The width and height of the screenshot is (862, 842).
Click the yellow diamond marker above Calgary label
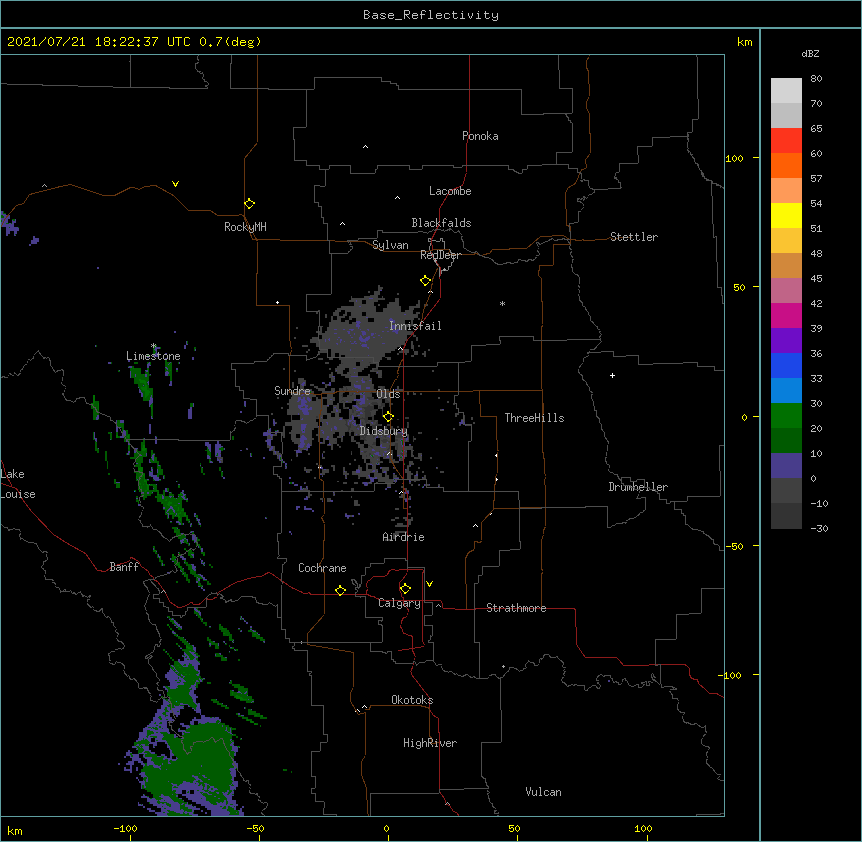click(x=405, y=589)
